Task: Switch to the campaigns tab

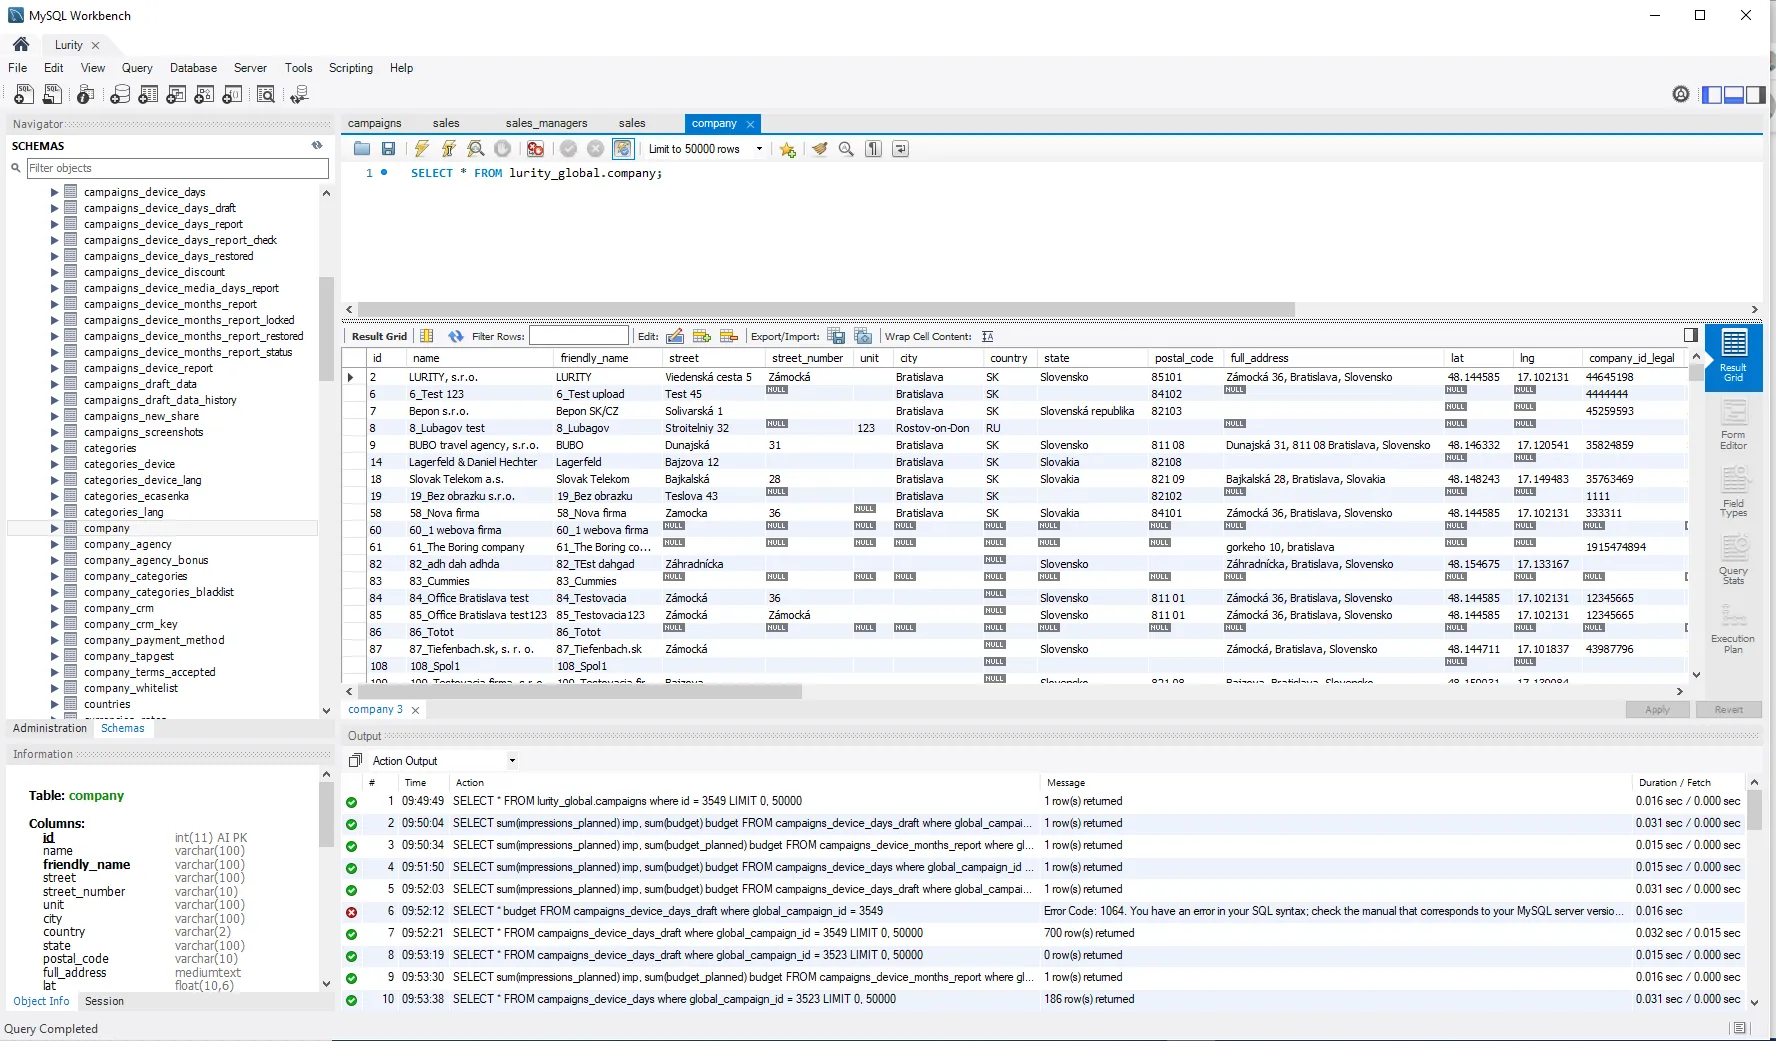Action: pyautogui.click(x=374, y=122)
